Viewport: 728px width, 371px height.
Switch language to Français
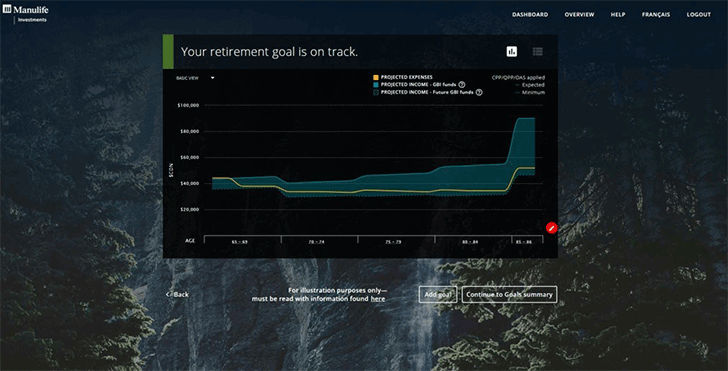point(656,15)
